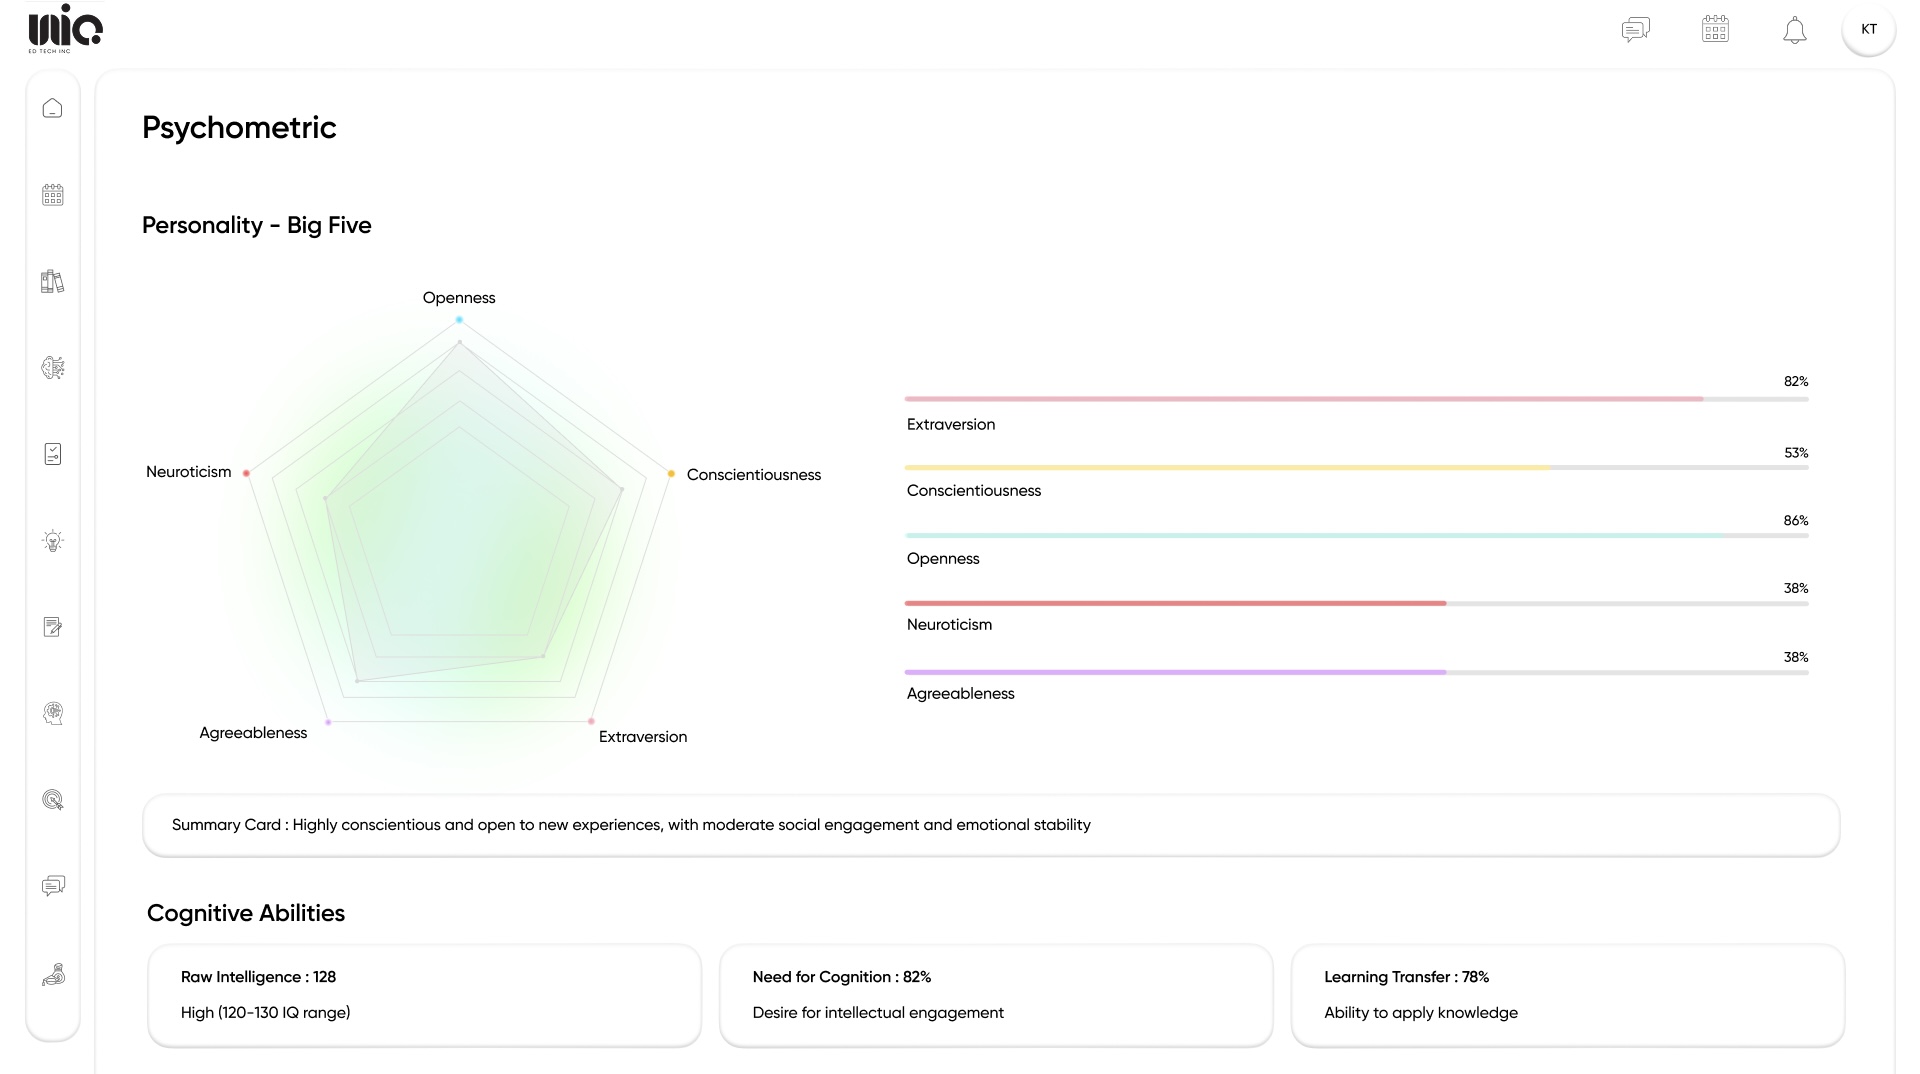This screenshot has height=1074, width=1920.
Task: Click the Neuroticism 38% progress bar
Action: tap(1357, 603)
